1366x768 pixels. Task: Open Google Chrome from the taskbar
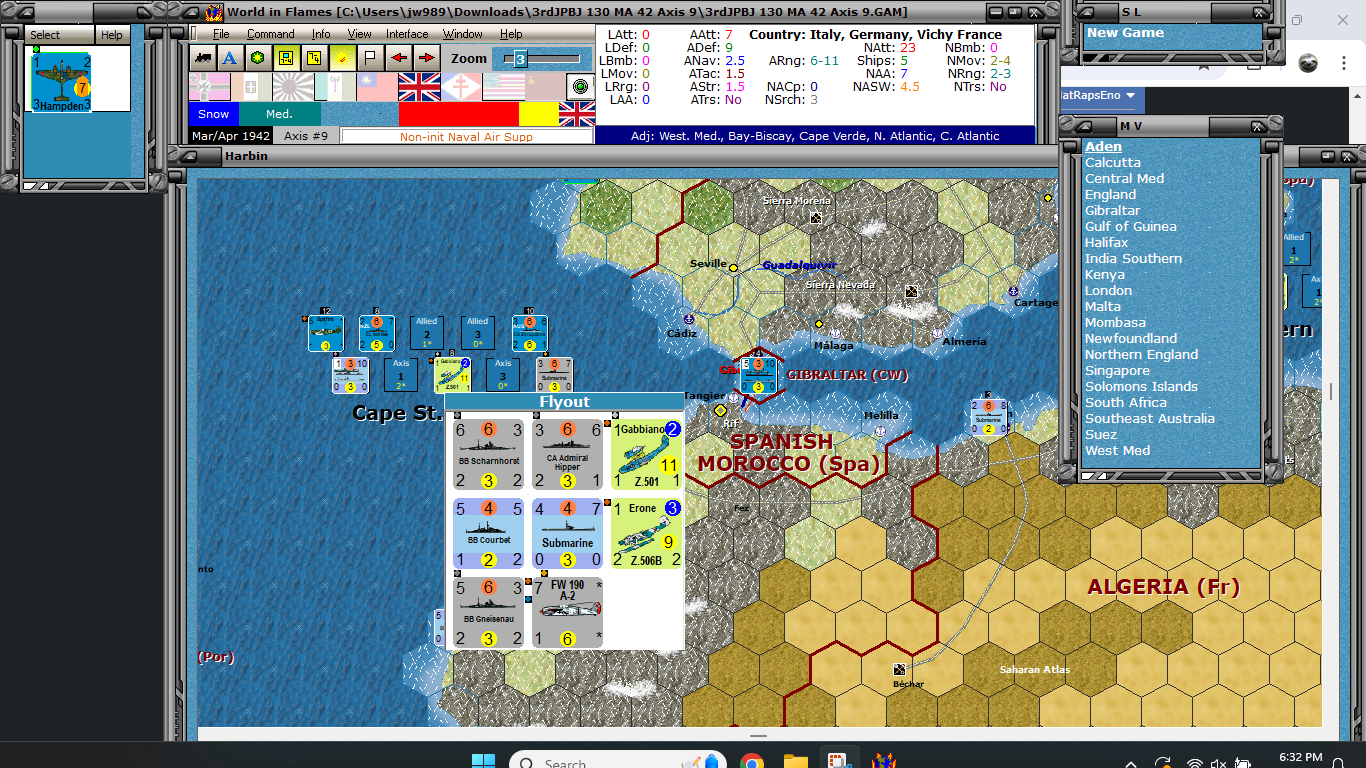click(752, 763)
